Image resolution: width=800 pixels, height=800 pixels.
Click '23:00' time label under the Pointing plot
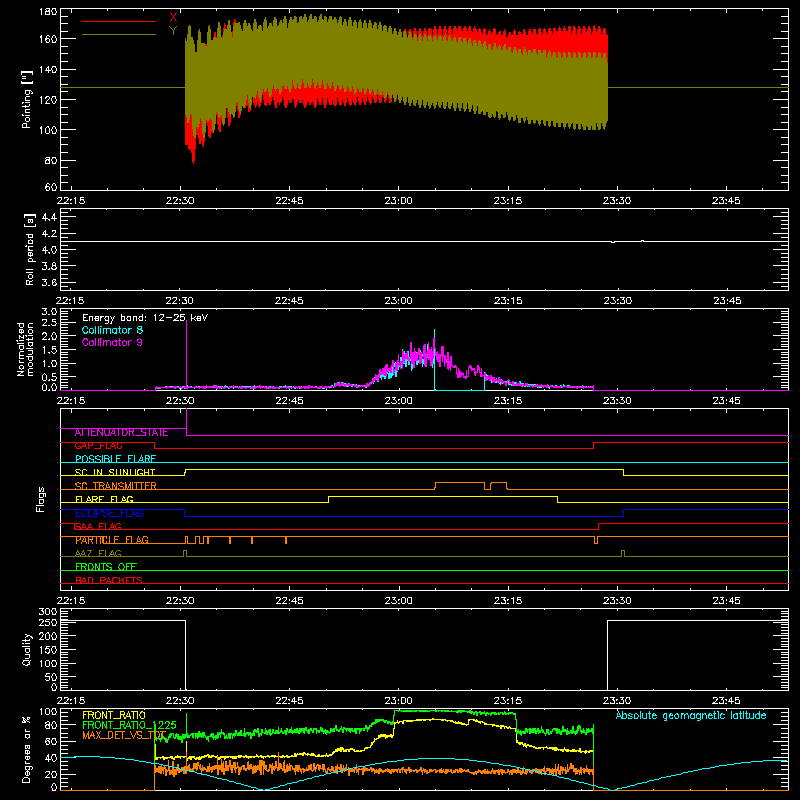(398, 201)
